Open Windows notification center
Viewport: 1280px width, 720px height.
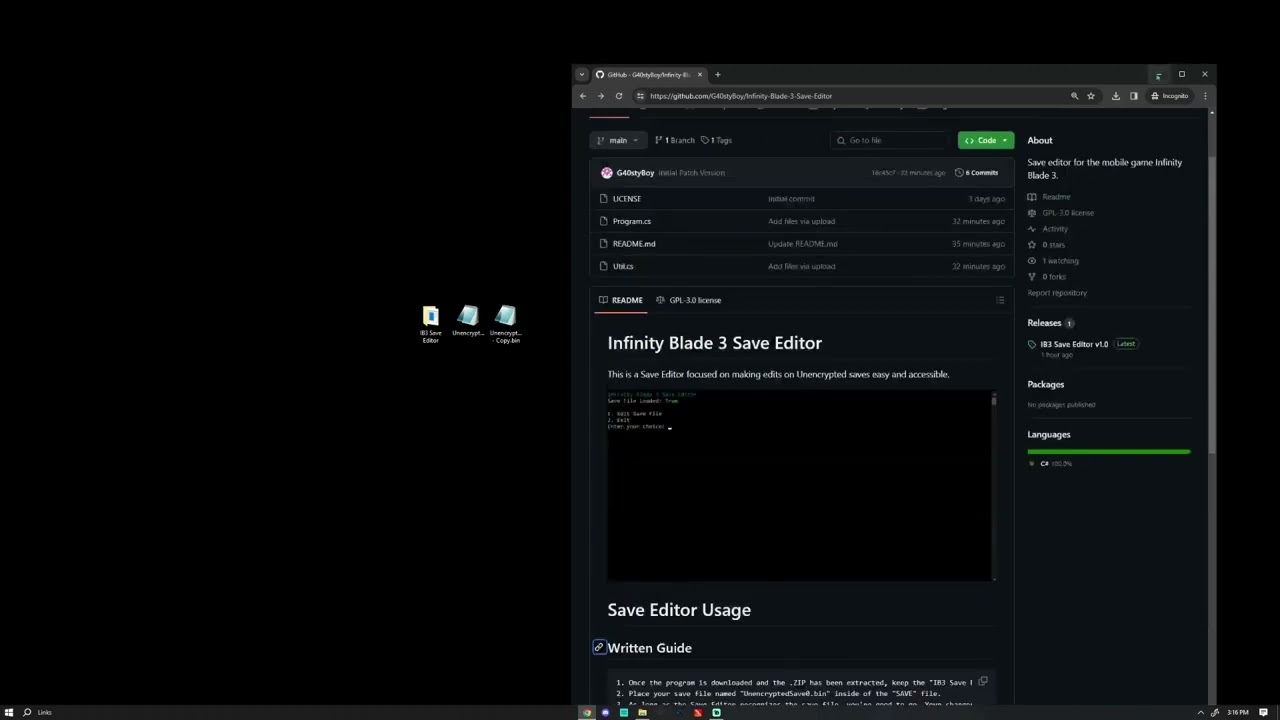point(1263,712)
